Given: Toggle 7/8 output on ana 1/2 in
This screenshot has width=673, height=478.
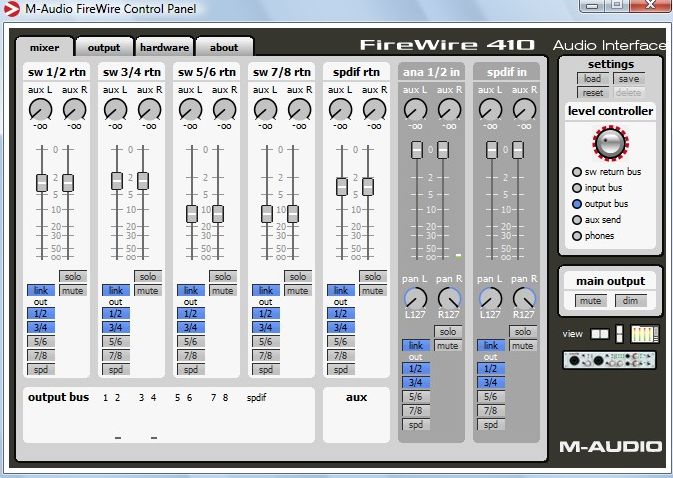Looking at the screenshot, I should tap(415, 411).
